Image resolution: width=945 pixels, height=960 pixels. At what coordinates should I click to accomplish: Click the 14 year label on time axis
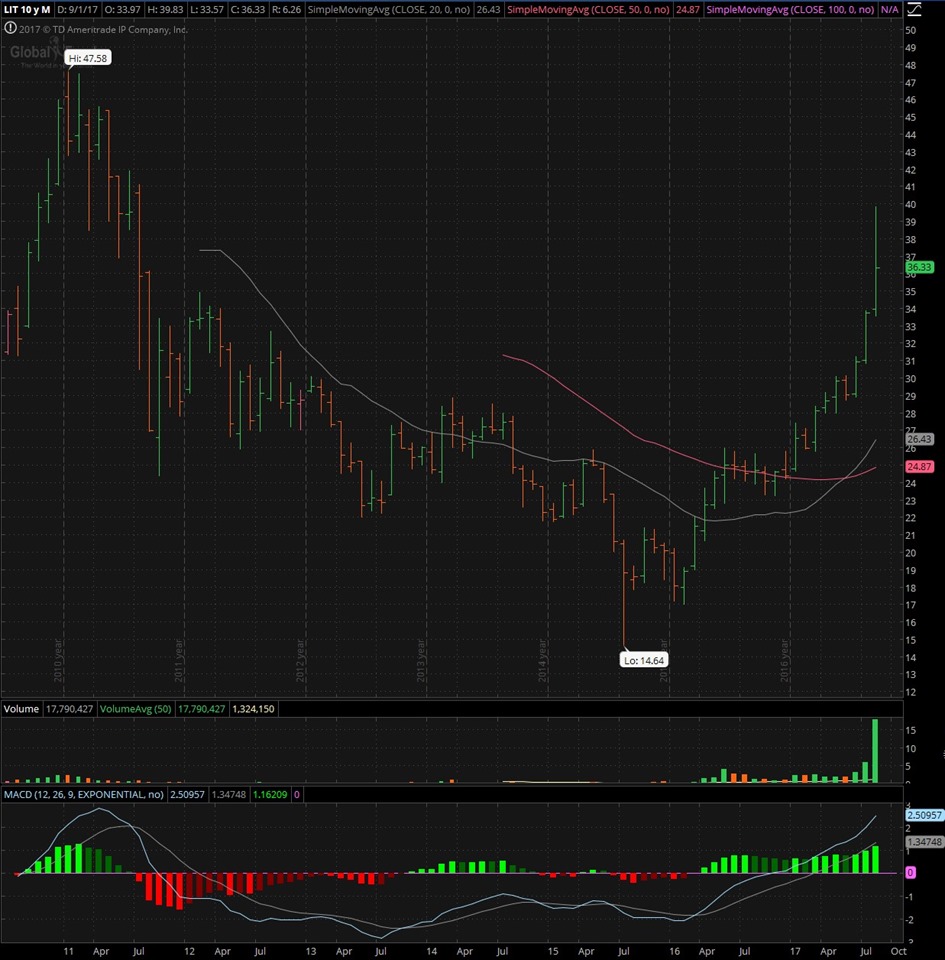pyautogui.click(x=431, y=951)
